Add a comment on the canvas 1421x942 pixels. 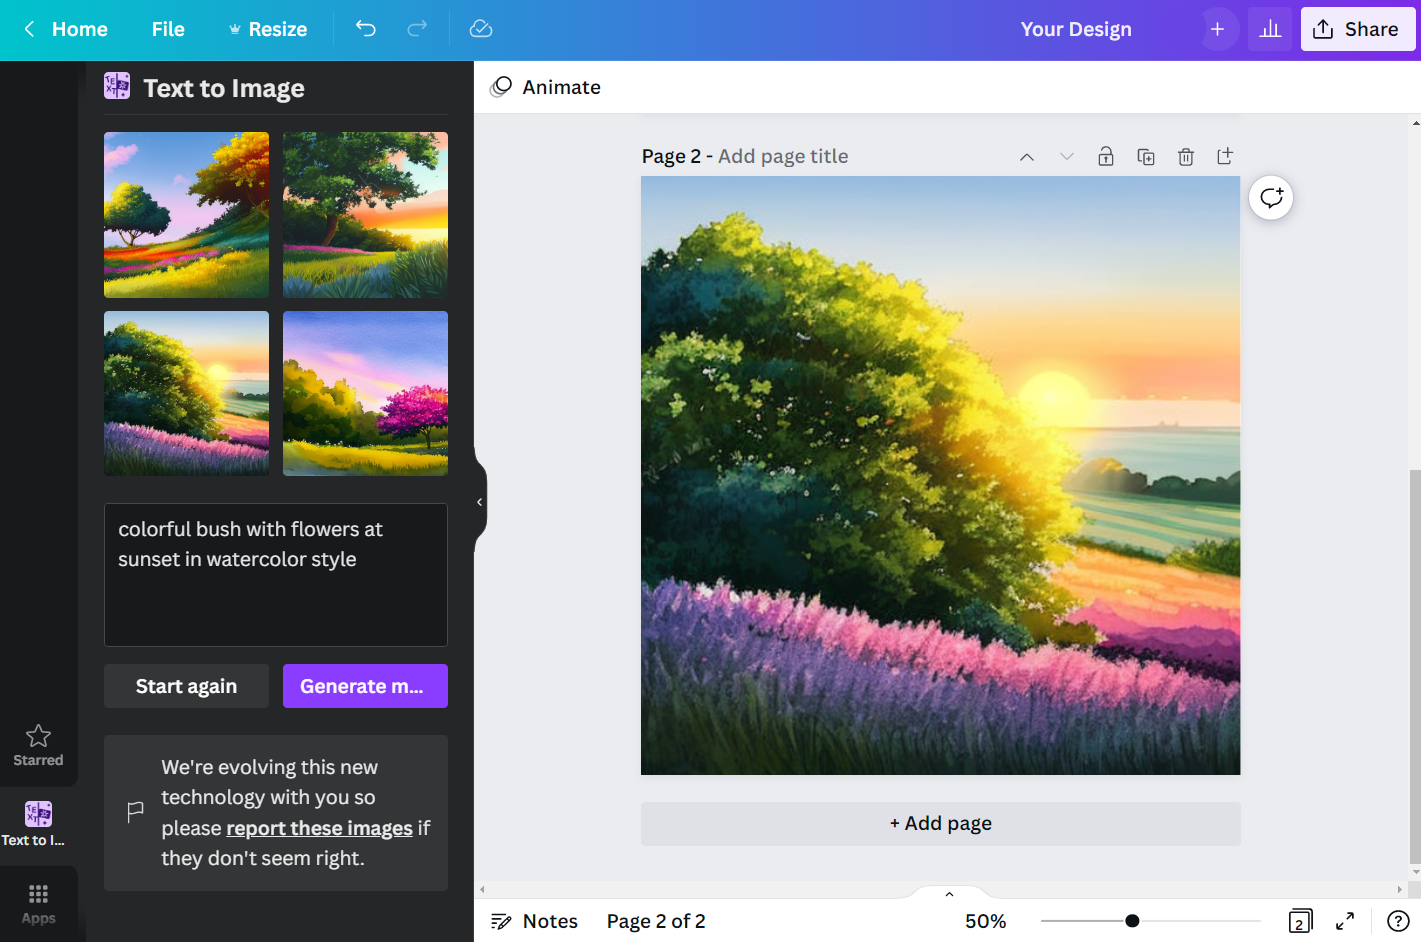1270,197
